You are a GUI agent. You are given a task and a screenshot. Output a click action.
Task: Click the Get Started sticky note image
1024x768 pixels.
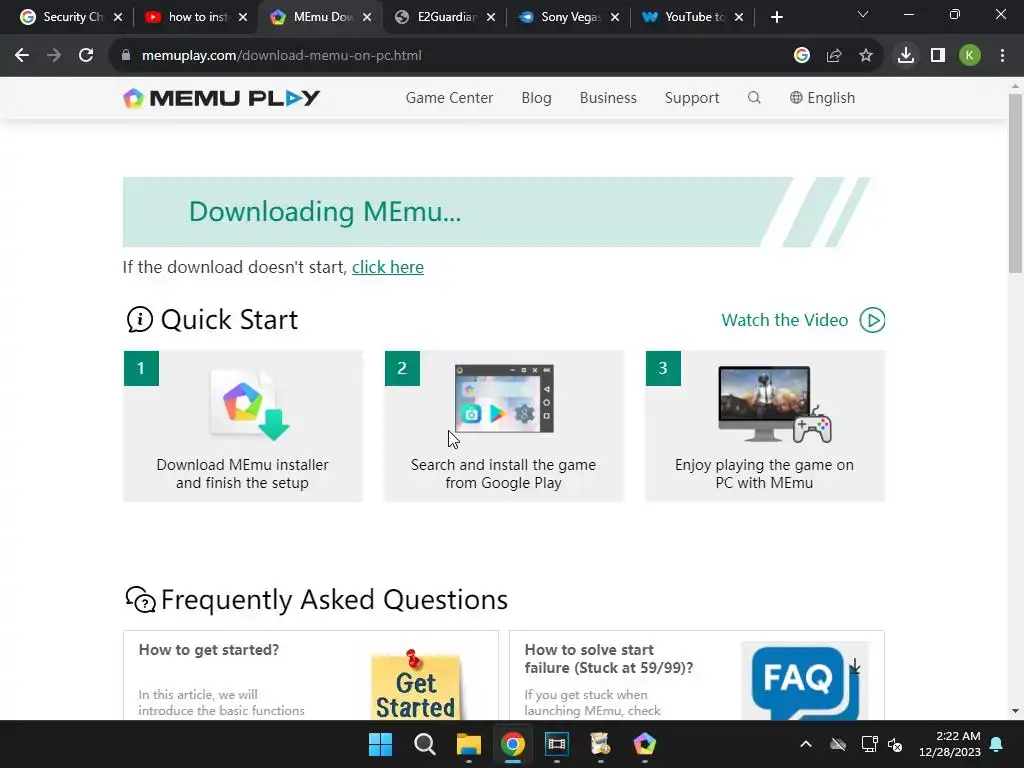click(415, 685)
